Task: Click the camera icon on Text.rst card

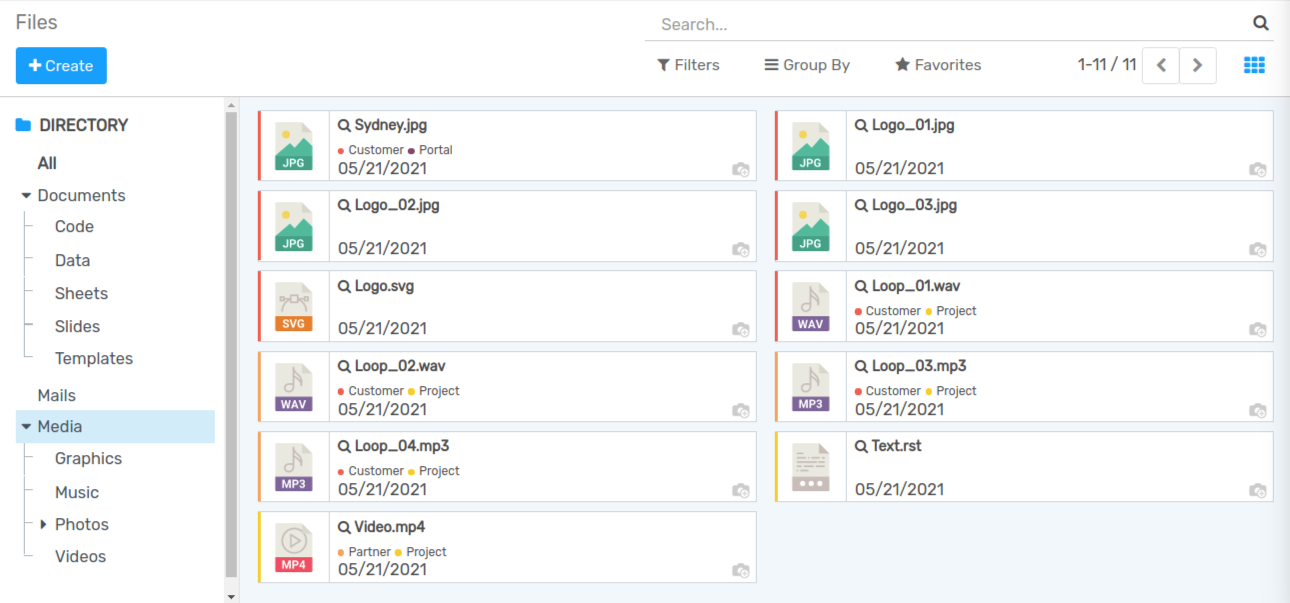Action: [x=1258, y=490]
